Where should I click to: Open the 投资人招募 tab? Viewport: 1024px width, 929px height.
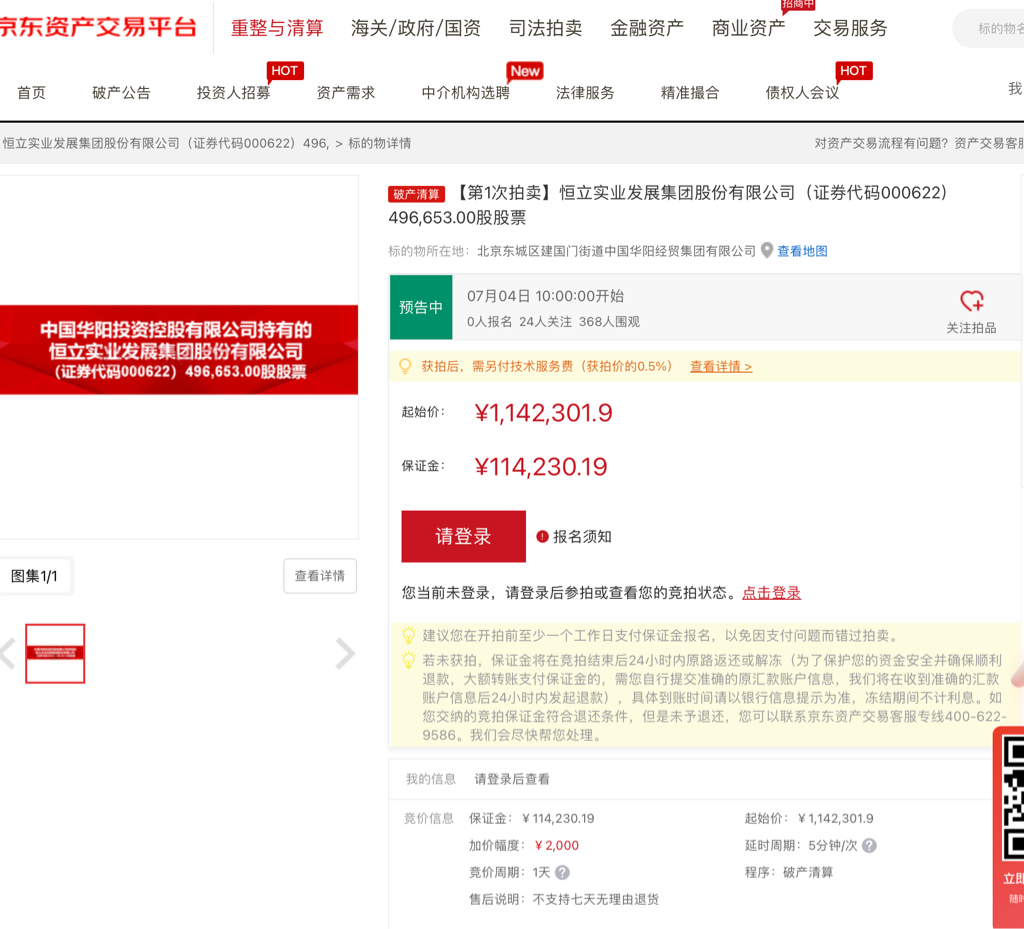[x=234, y=93]
